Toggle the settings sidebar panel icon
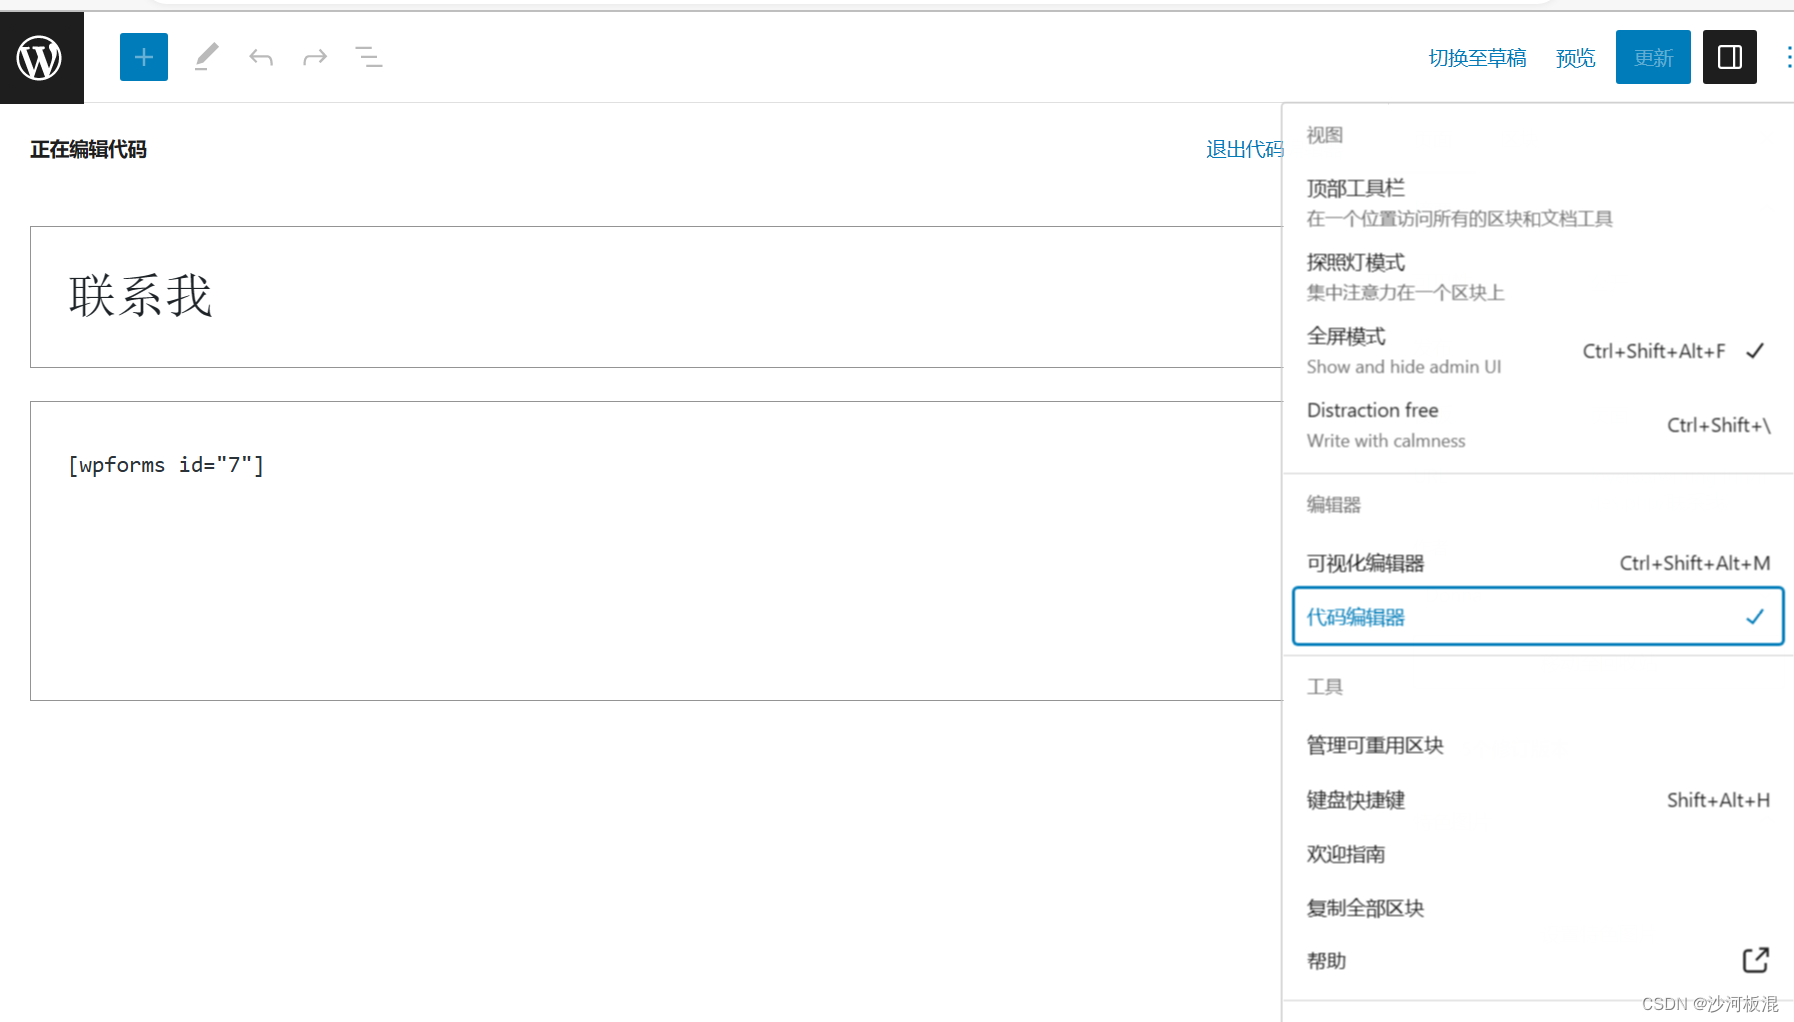The image size is (1794, 1022). [x=1730, y=57]
